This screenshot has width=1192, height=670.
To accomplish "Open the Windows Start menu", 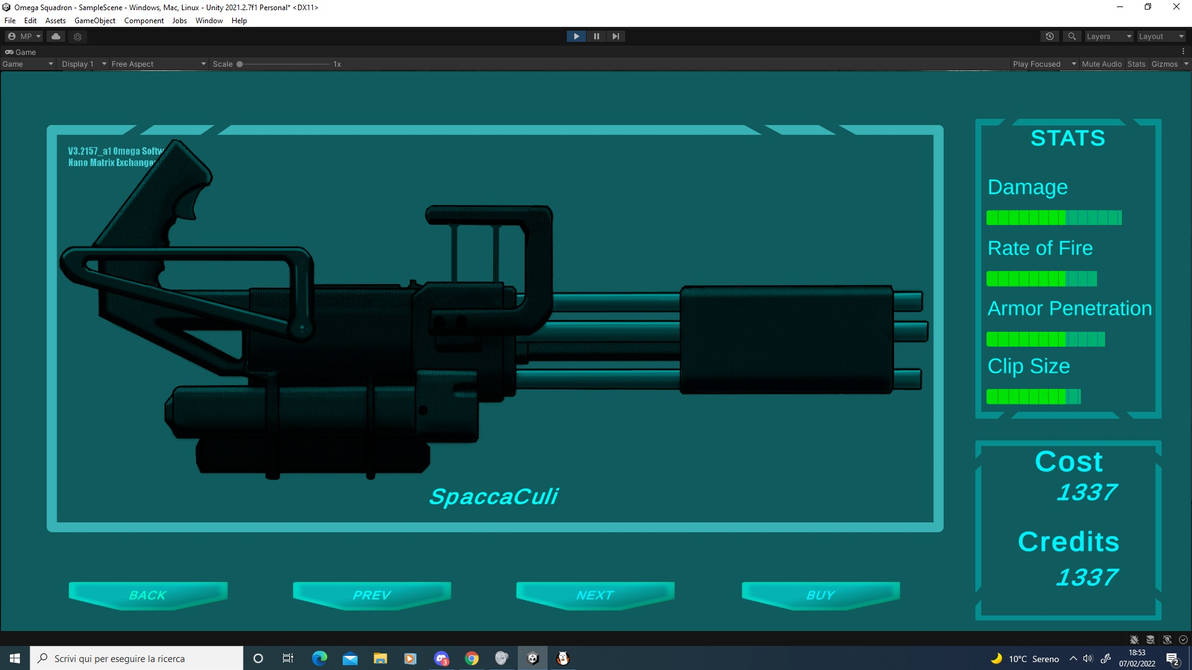I will click(x=14, y=658).
